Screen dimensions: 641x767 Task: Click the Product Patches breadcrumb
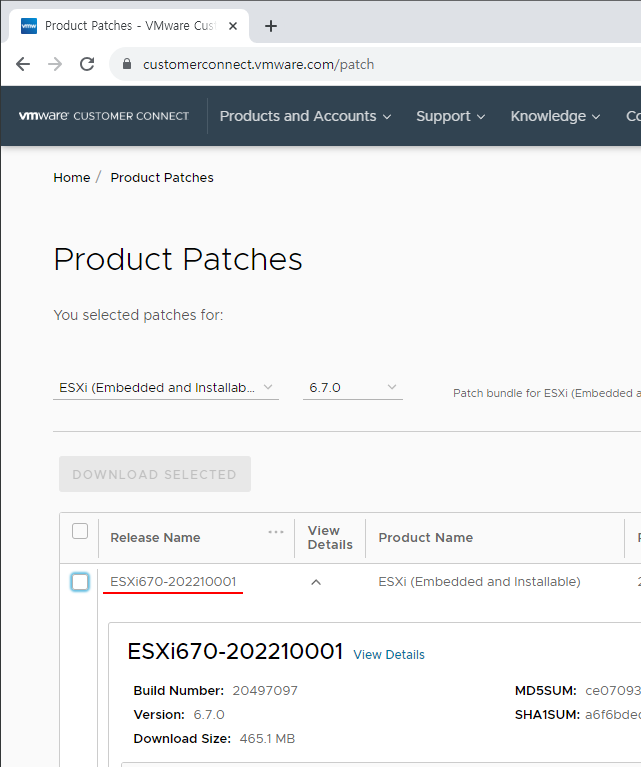point(162,178)
